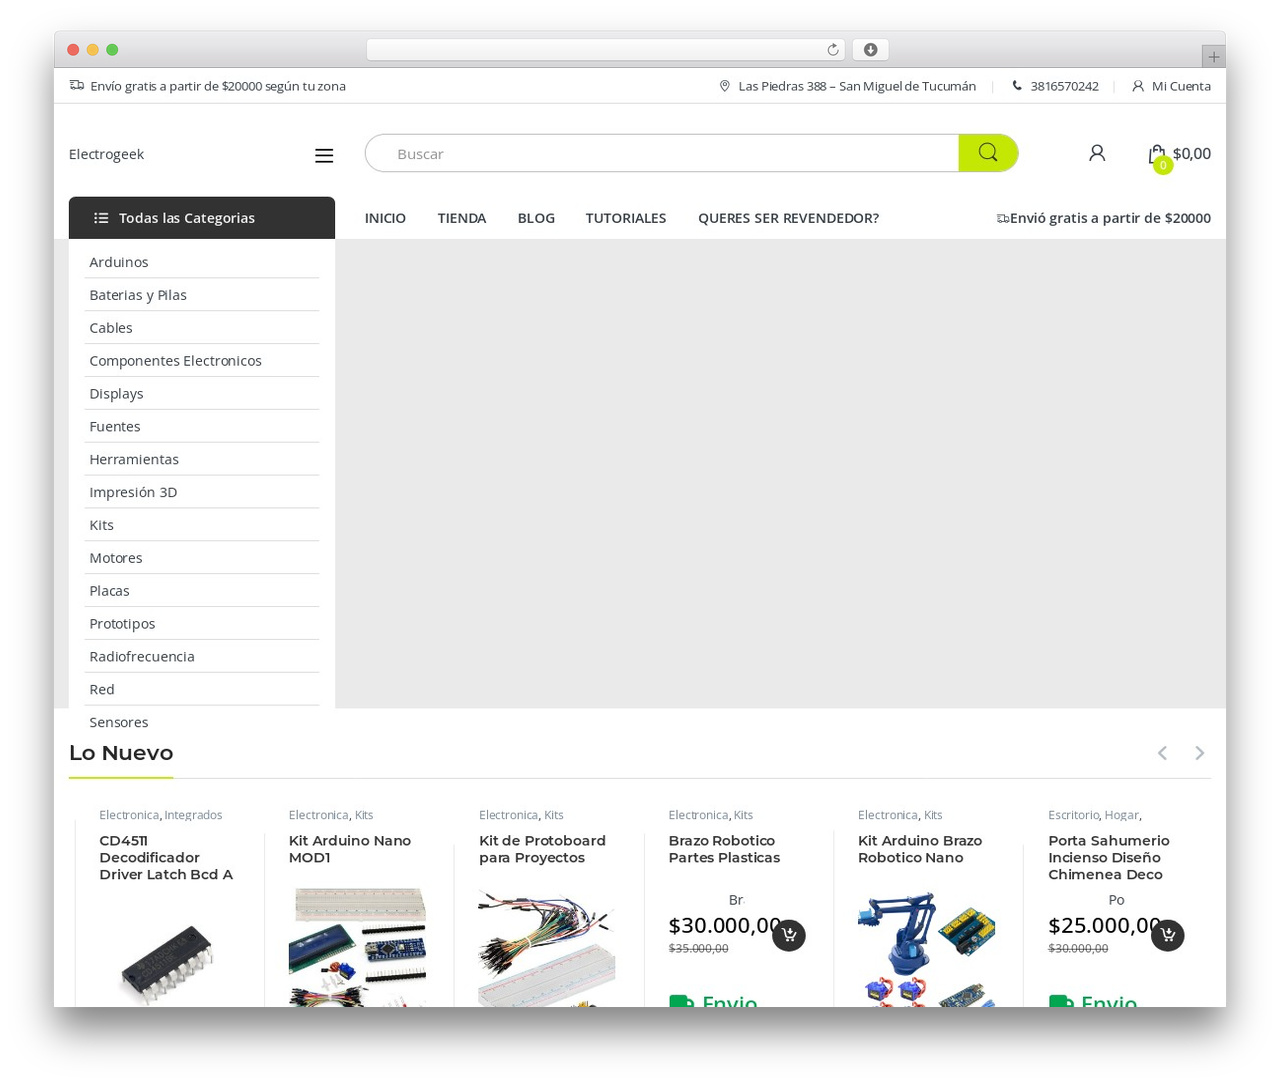Click the browser download icon
Image resolution: width=1280 pixels, height=1084 pixels.
[870, 50]
